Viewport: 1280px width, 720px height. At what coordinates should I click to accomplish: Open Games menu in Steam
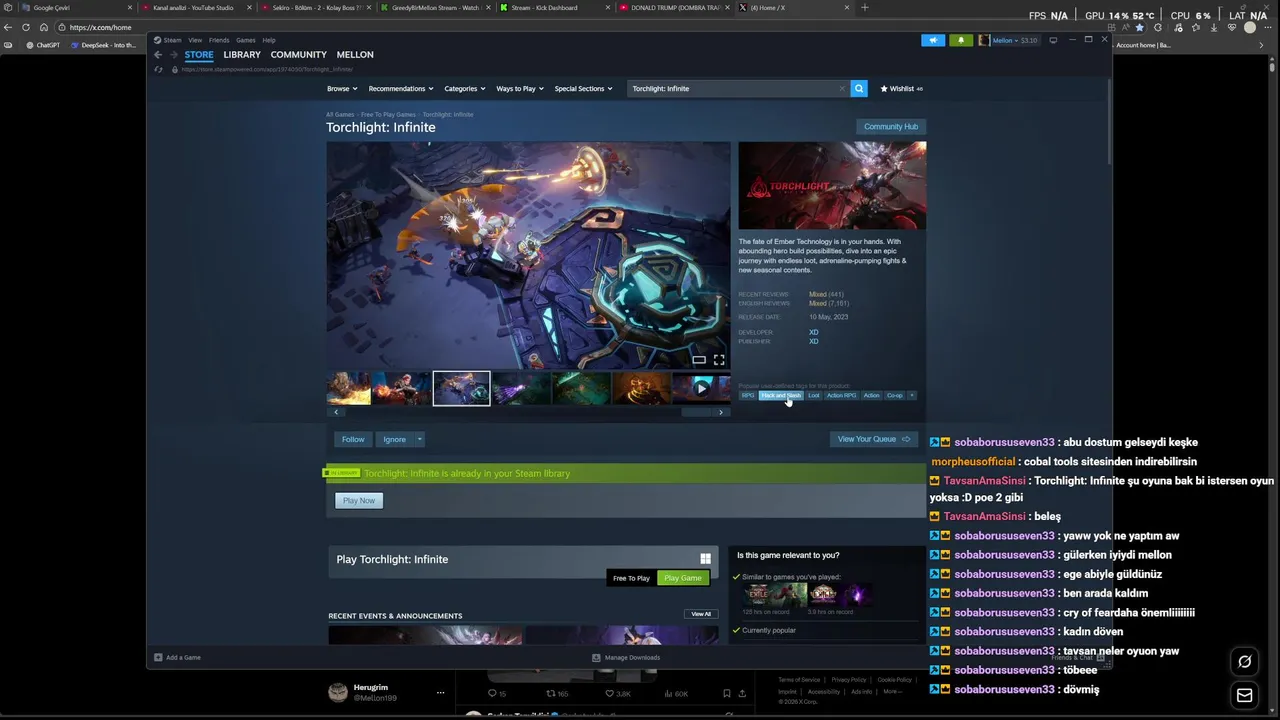(x=246, y=40)
